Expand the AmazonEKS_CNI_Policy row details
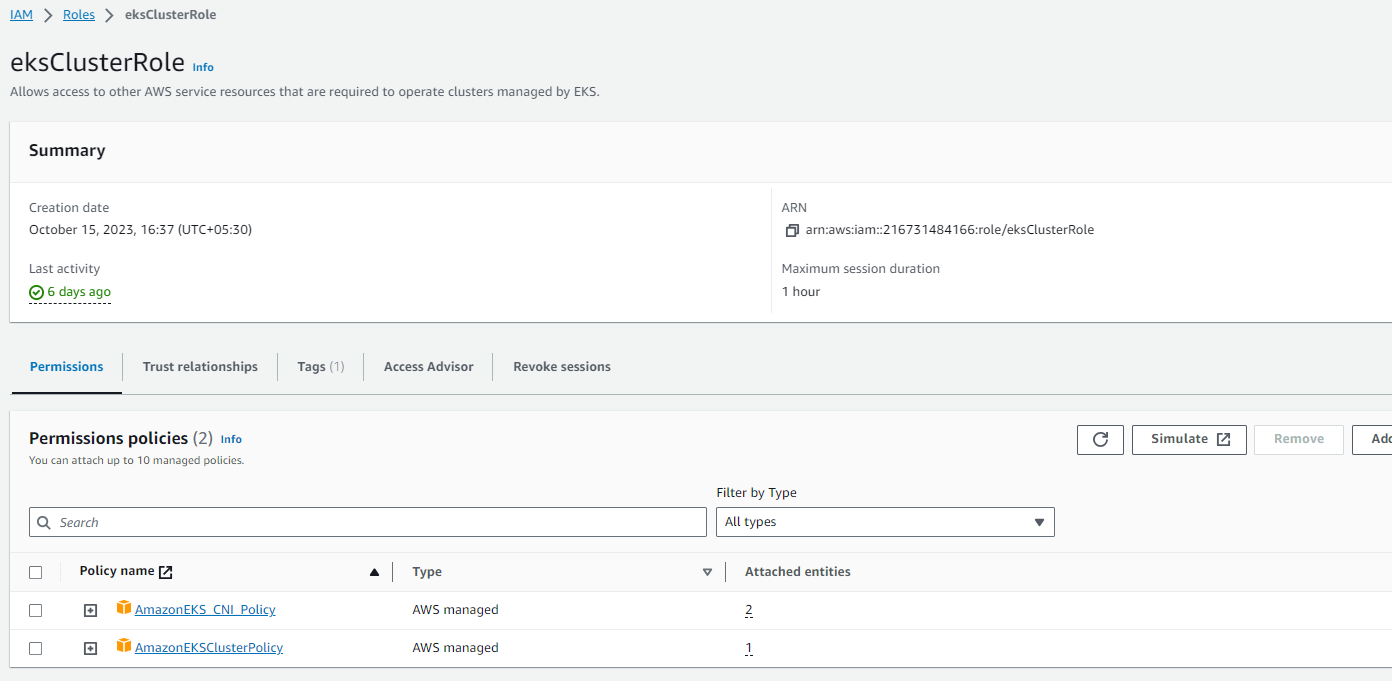Viewport: 1392px width, 681px height. click(90, 610)
